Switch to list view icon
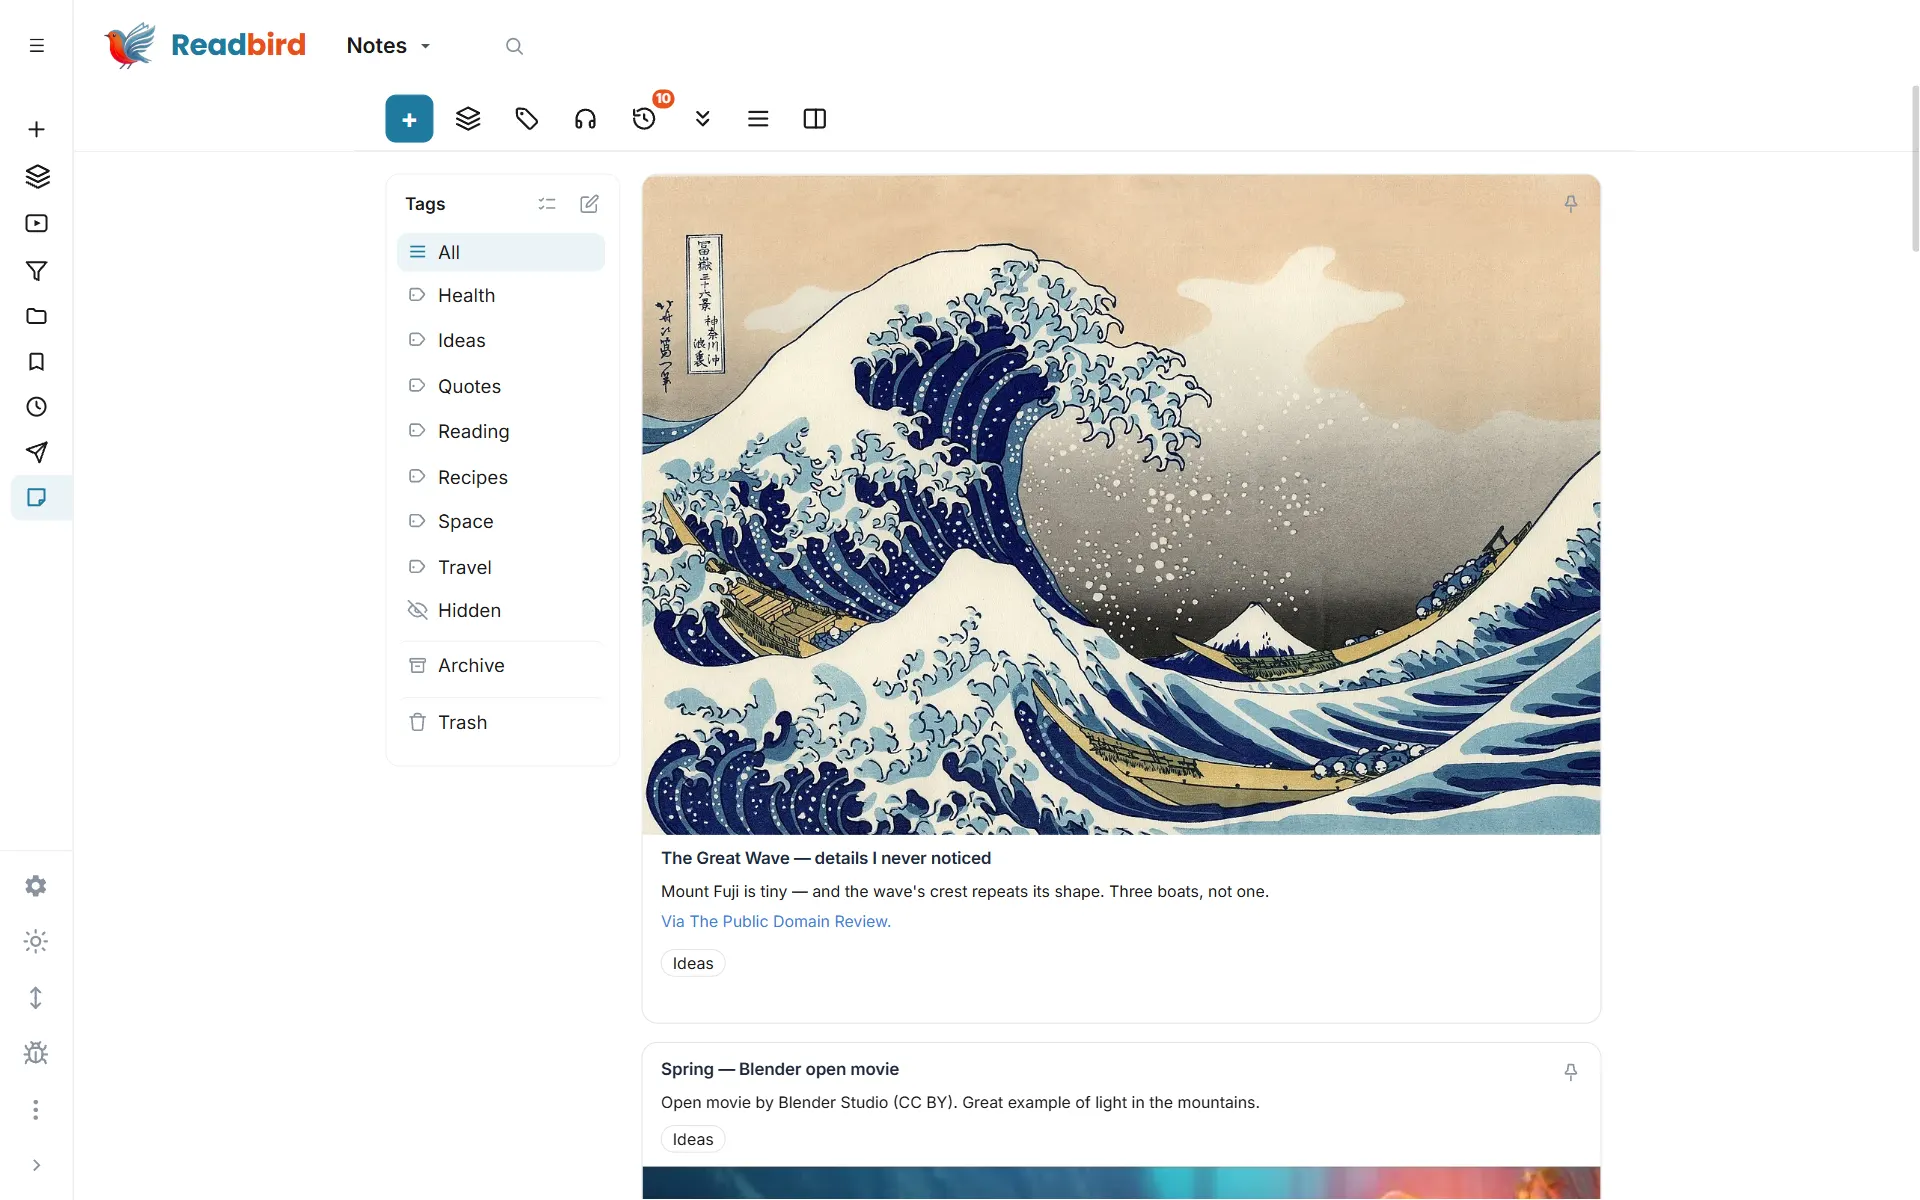1920x1200 pixels. click(x=758, y=119)
